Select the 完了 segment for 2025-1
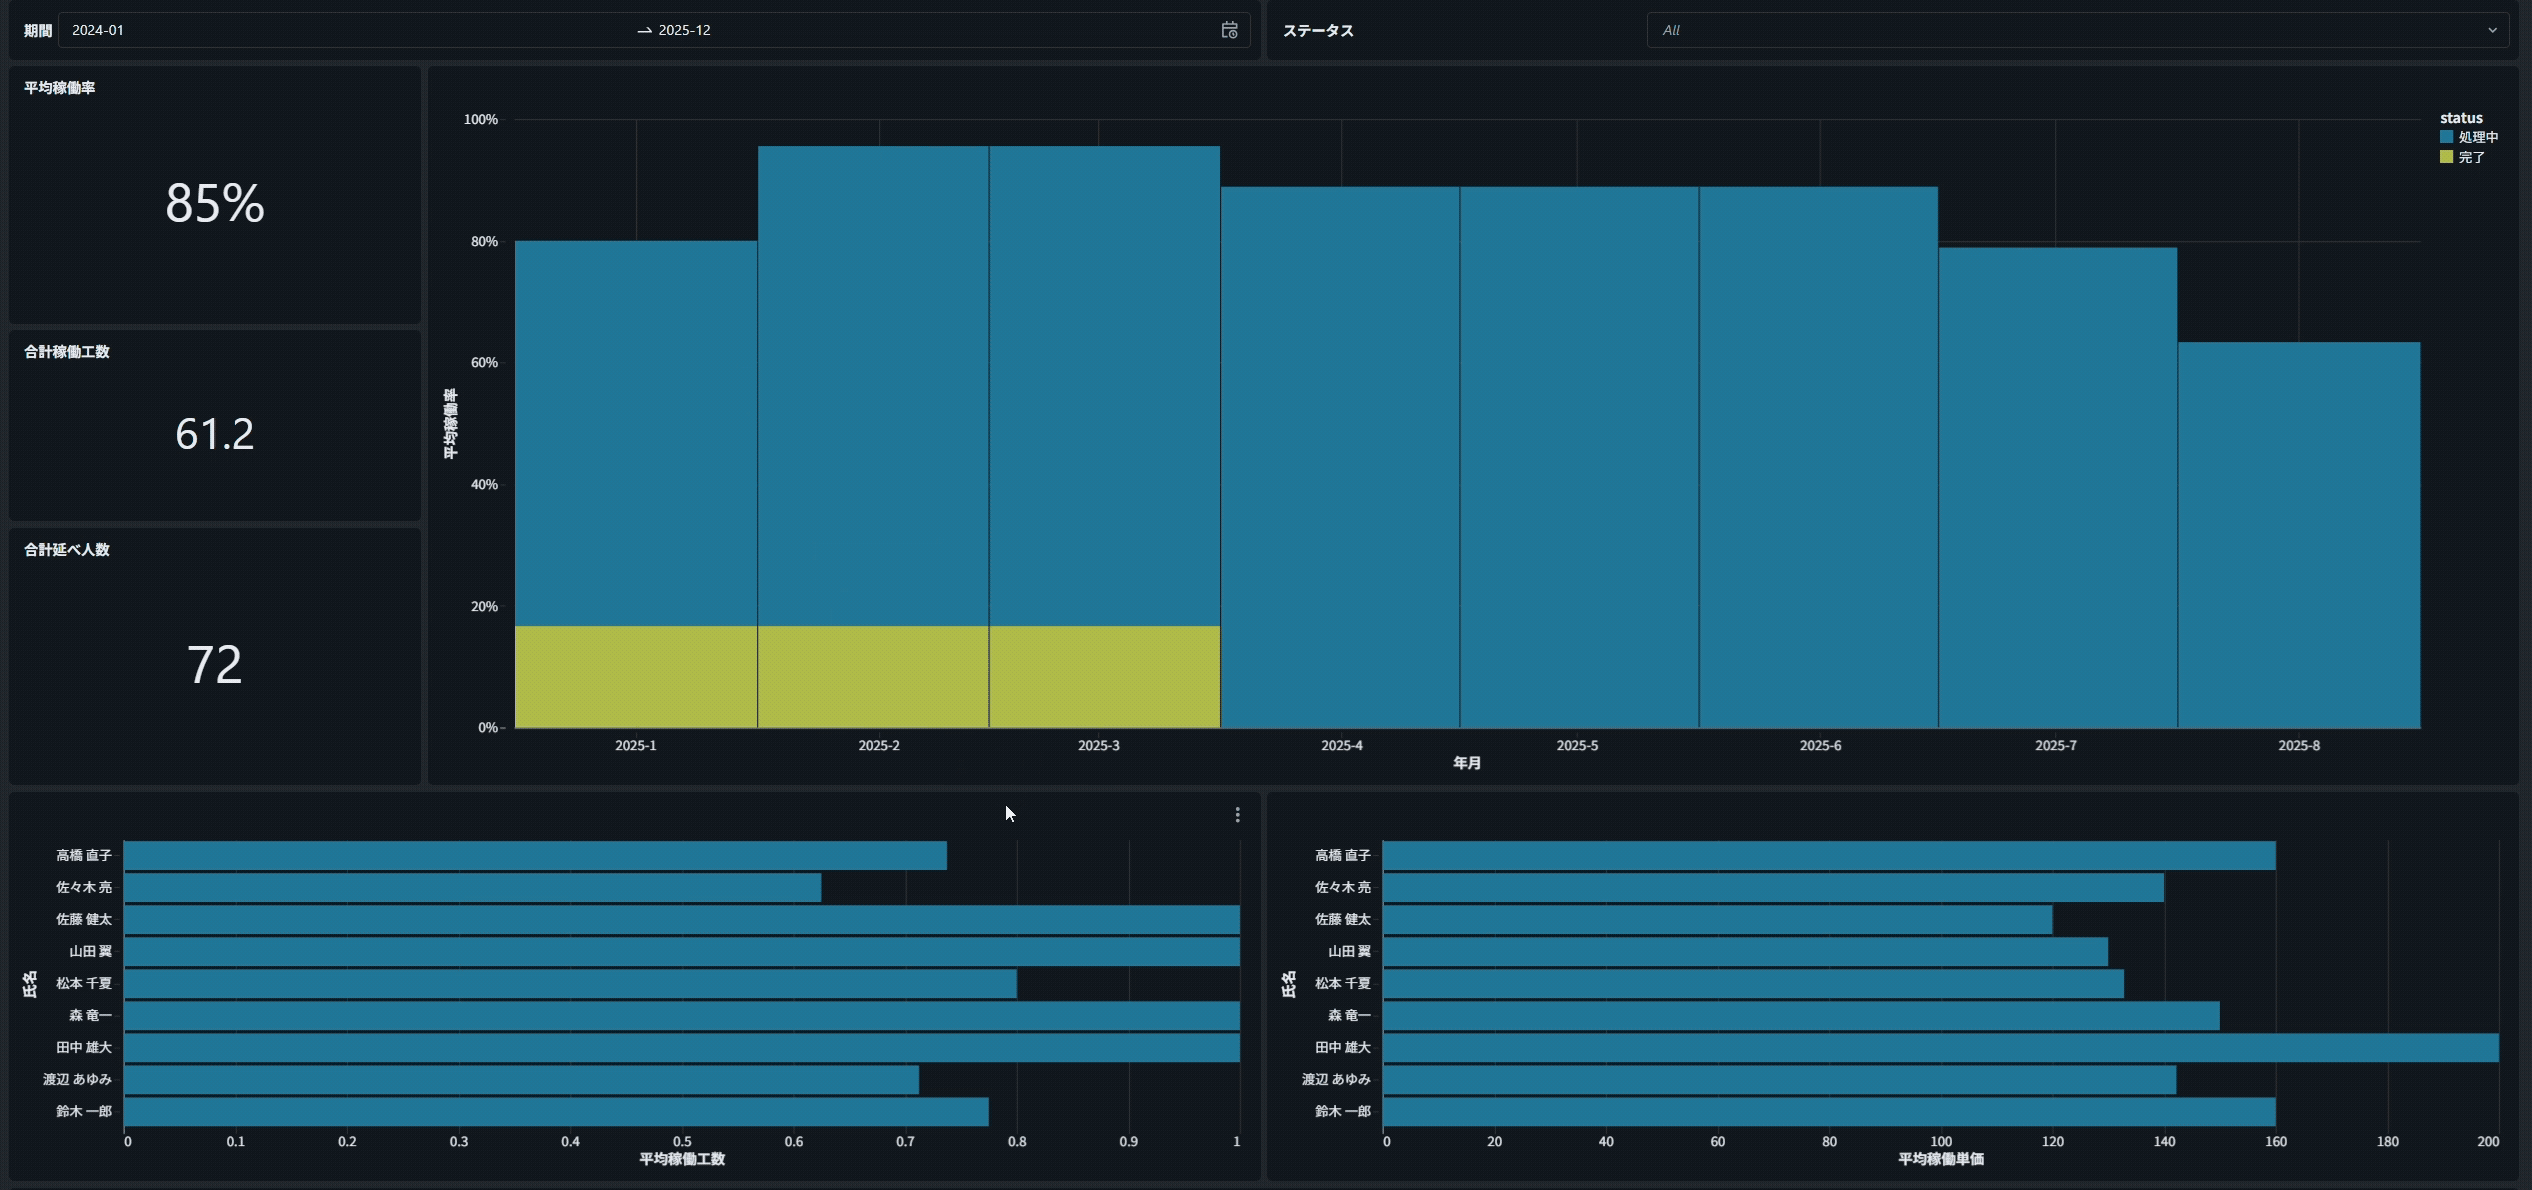Image resolution: width=2532 pixels, height=1190 pixels. tap(636, 677)
